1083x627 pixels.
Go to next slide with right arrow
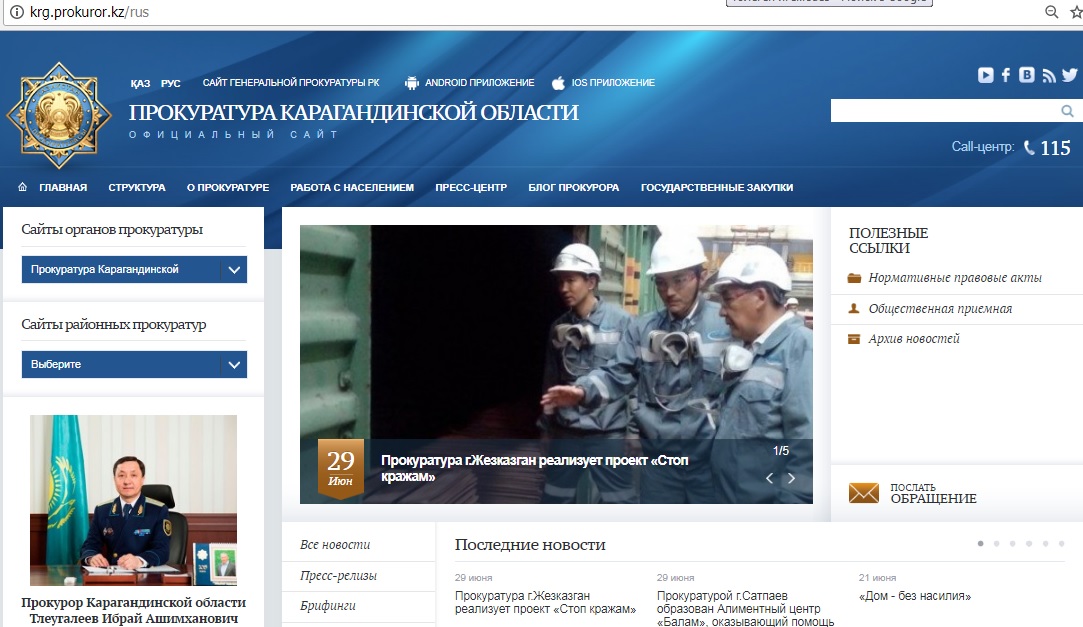(792, 478)
